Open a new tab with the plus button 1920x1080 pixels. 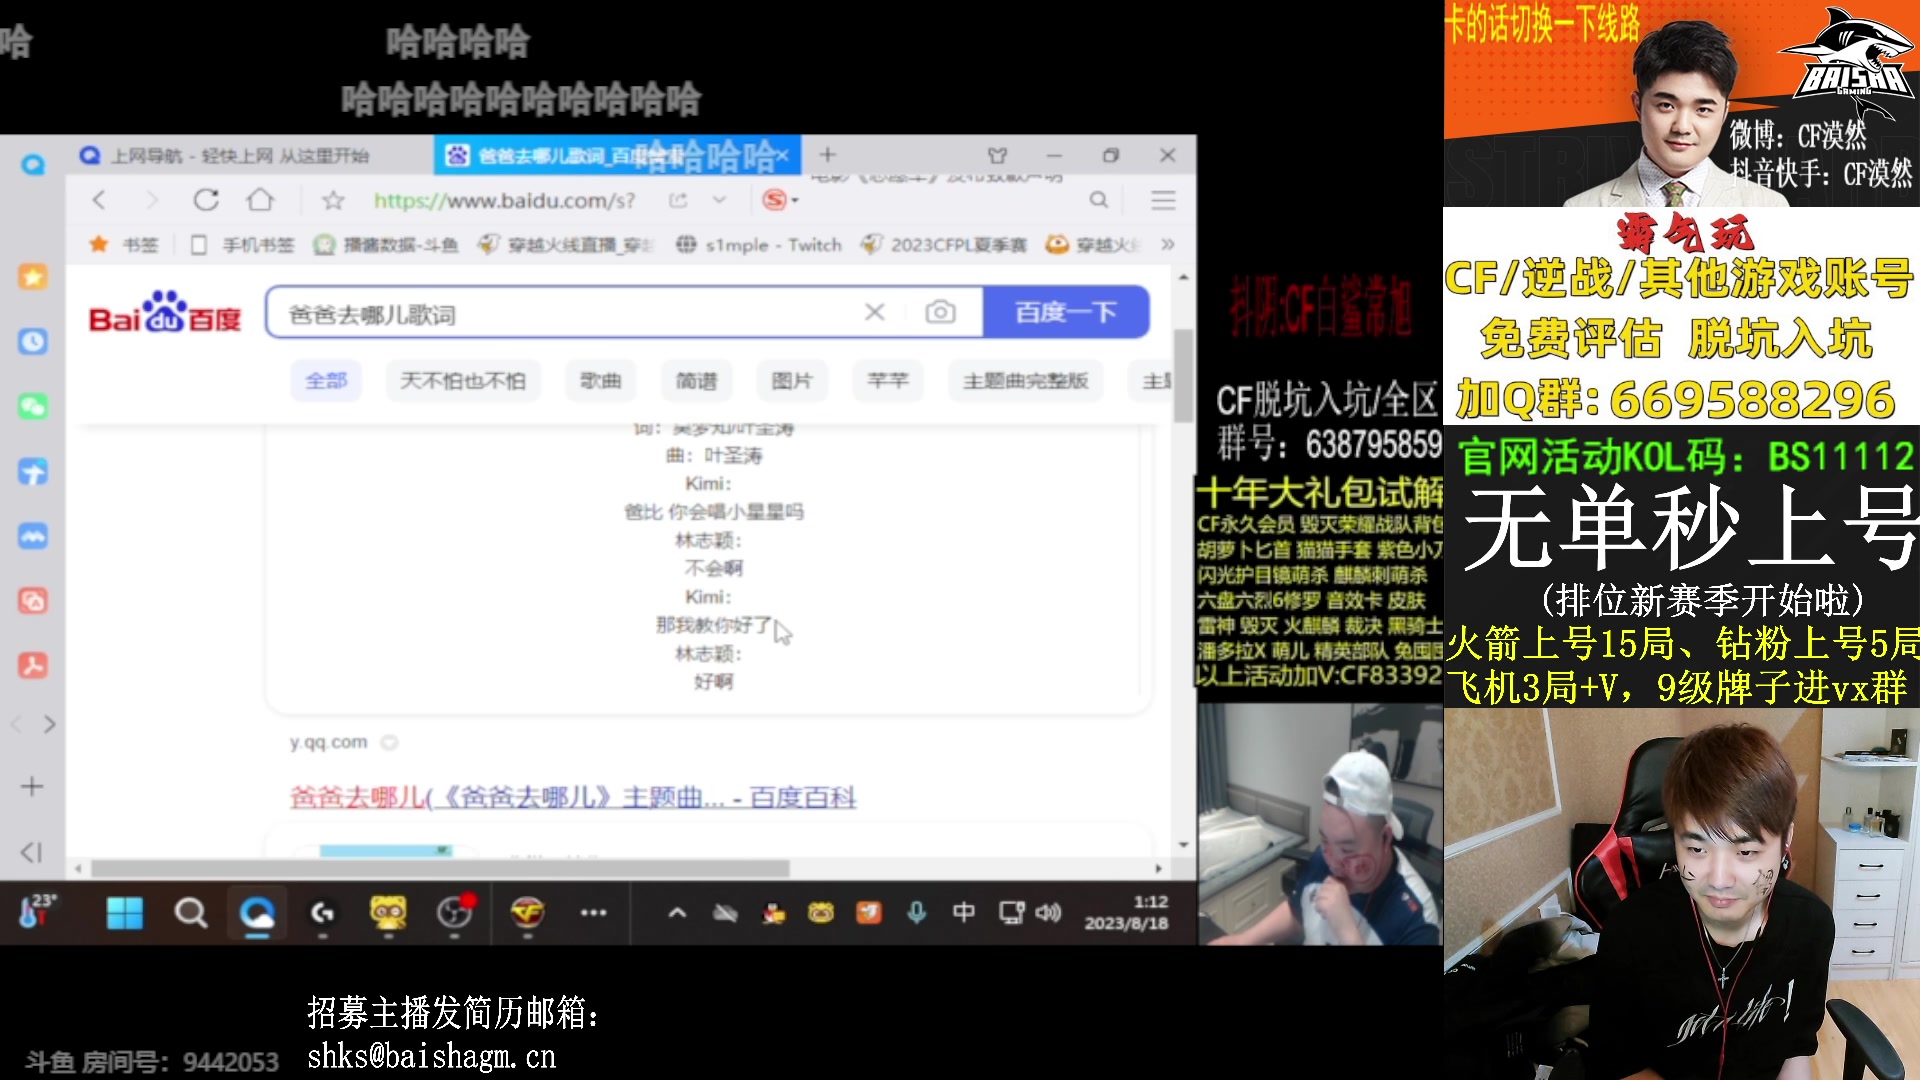(x=827, y=155)
